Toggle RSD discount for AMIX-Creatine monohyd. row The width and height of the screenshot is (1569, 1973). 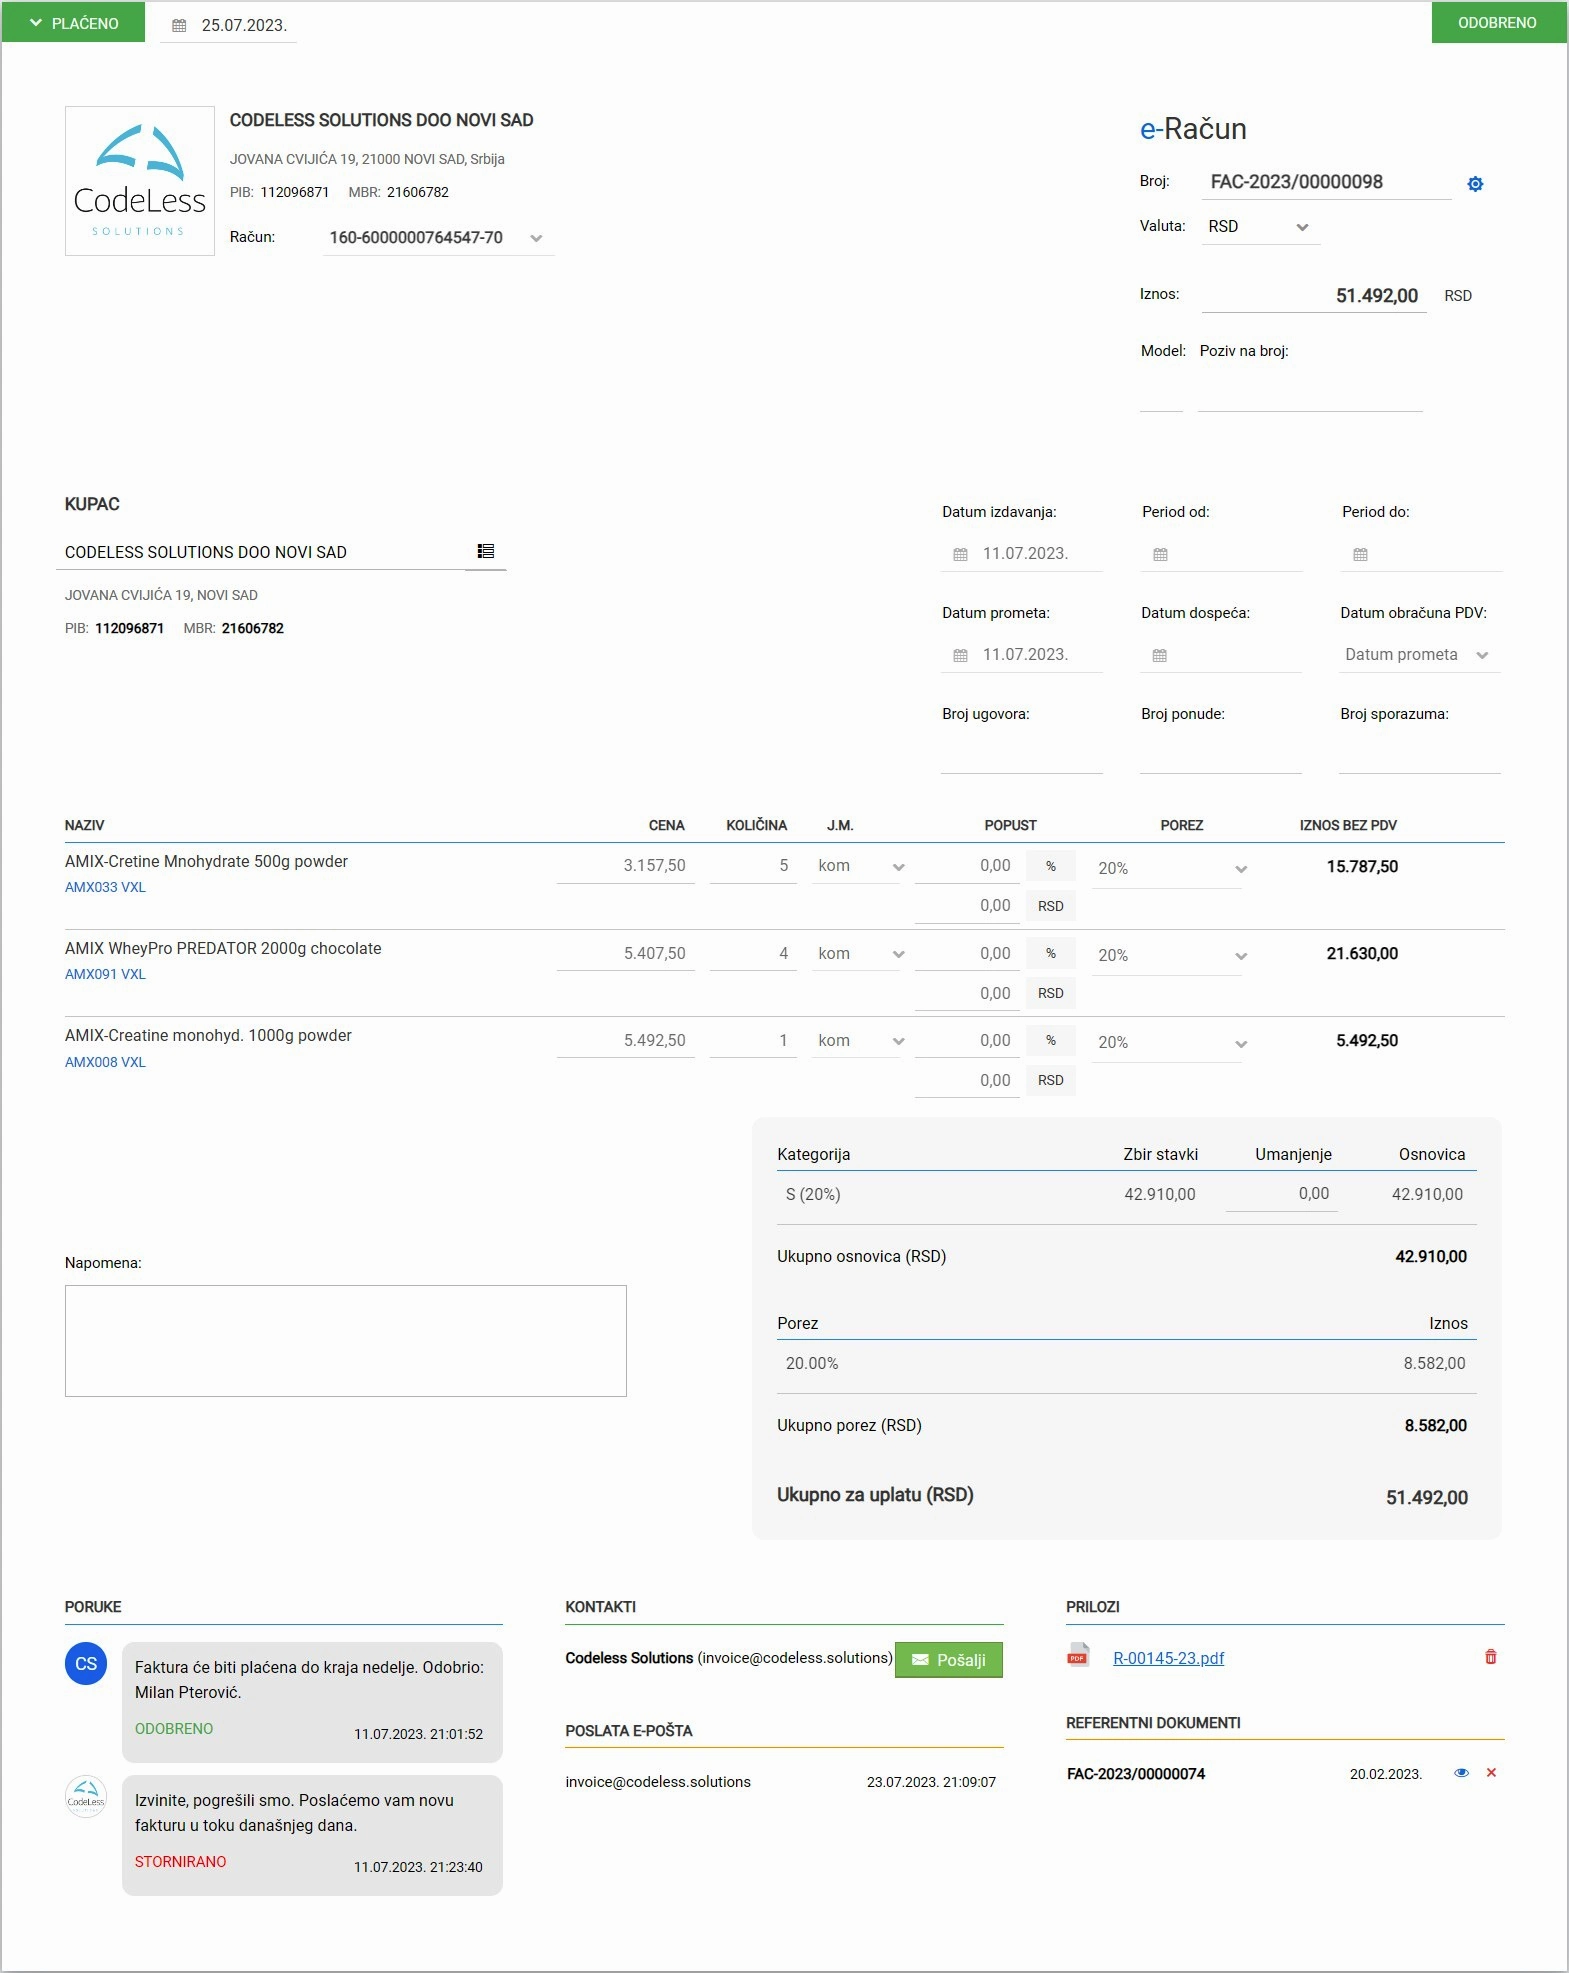coord(1051,1080)
